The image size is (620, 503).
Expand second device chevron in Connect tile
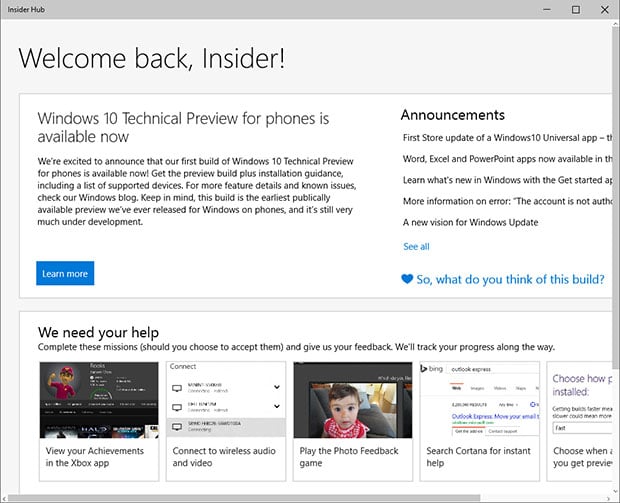pos(275,407)
